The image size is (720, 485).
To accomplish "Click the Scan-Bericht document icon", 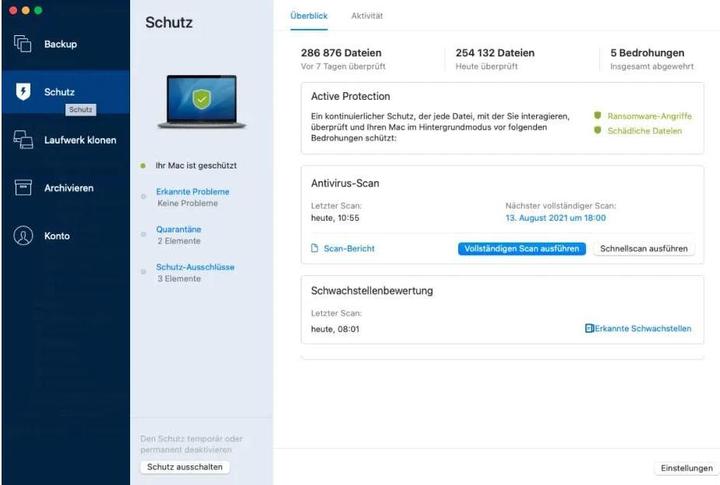I will click(315, 248).
